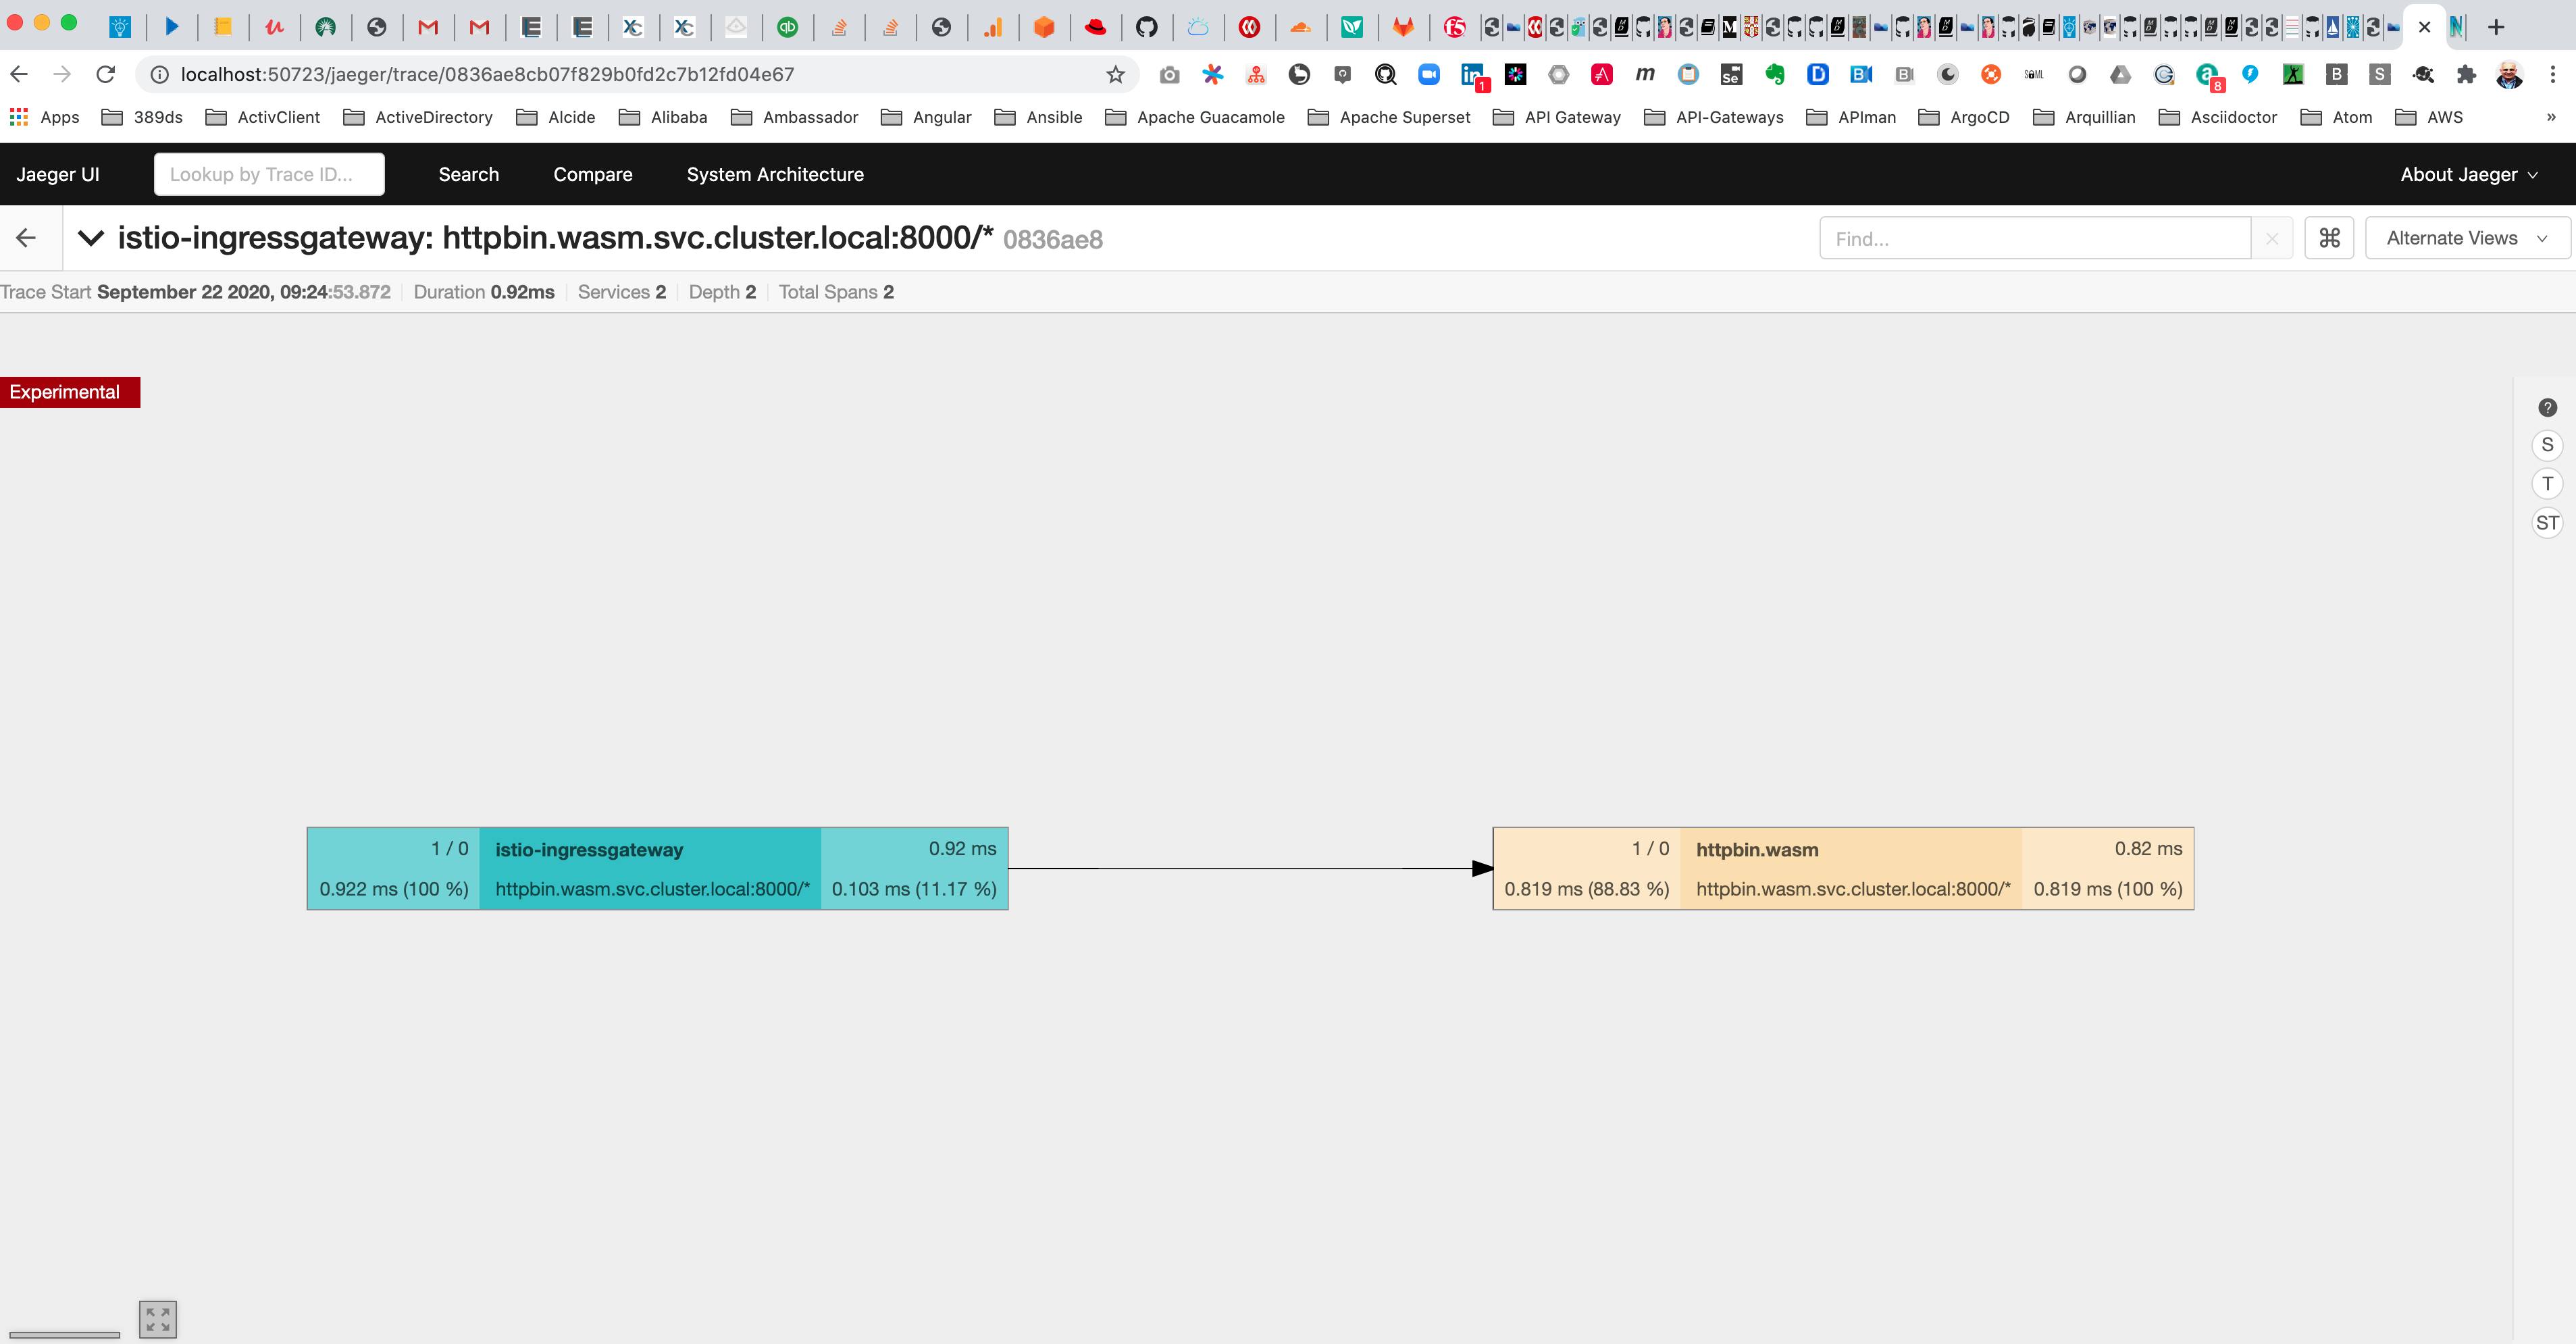2576x1344 pixels.
Task: Open Apps bookmarks shortcut
Action: [45, 117]
